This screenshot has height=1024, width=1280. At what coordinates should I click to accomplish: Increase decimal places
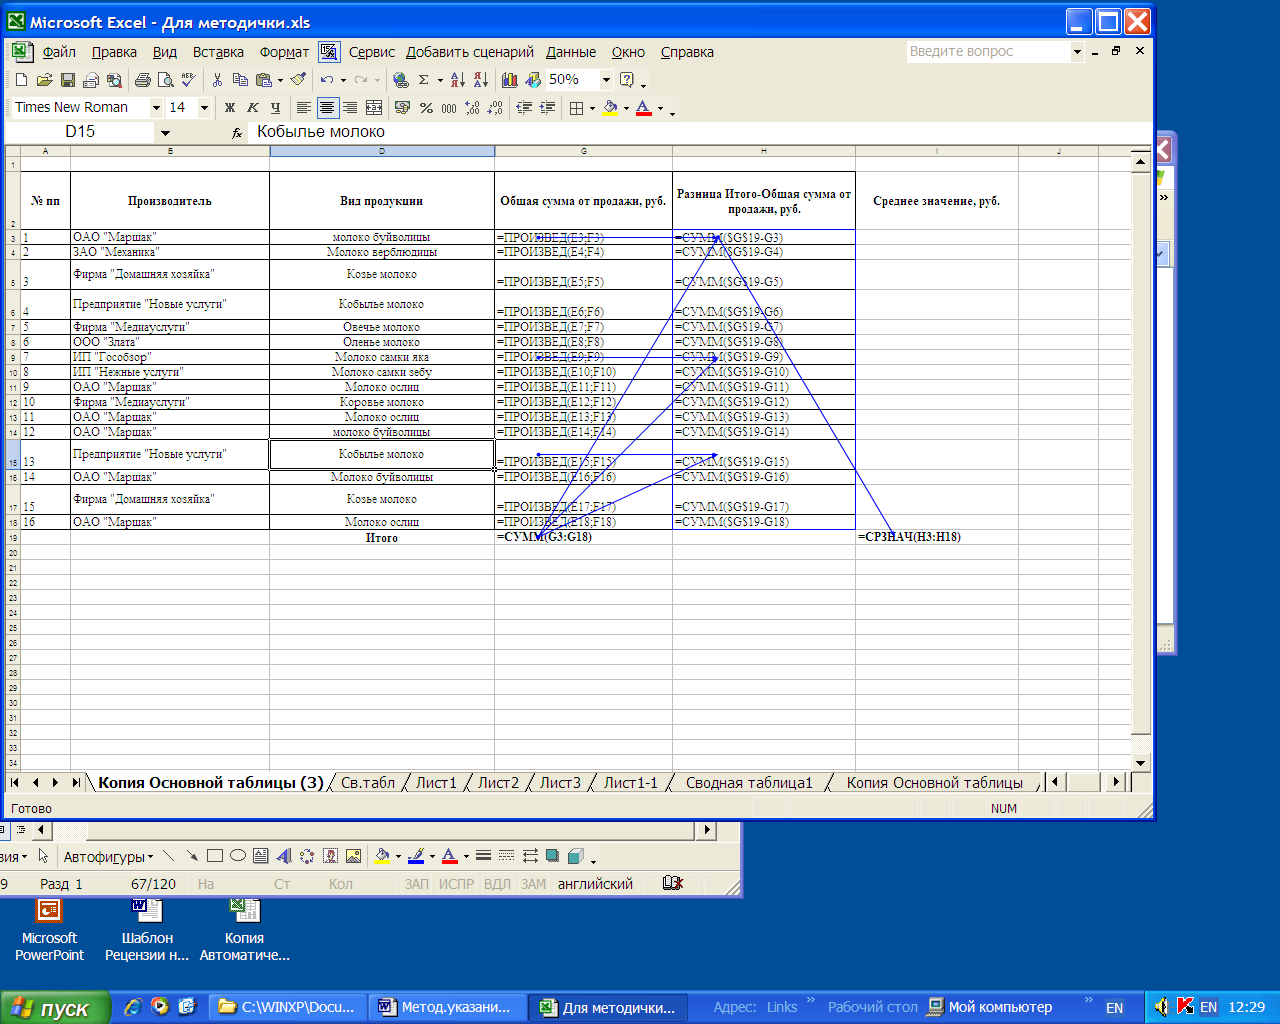tap(472, 108)
